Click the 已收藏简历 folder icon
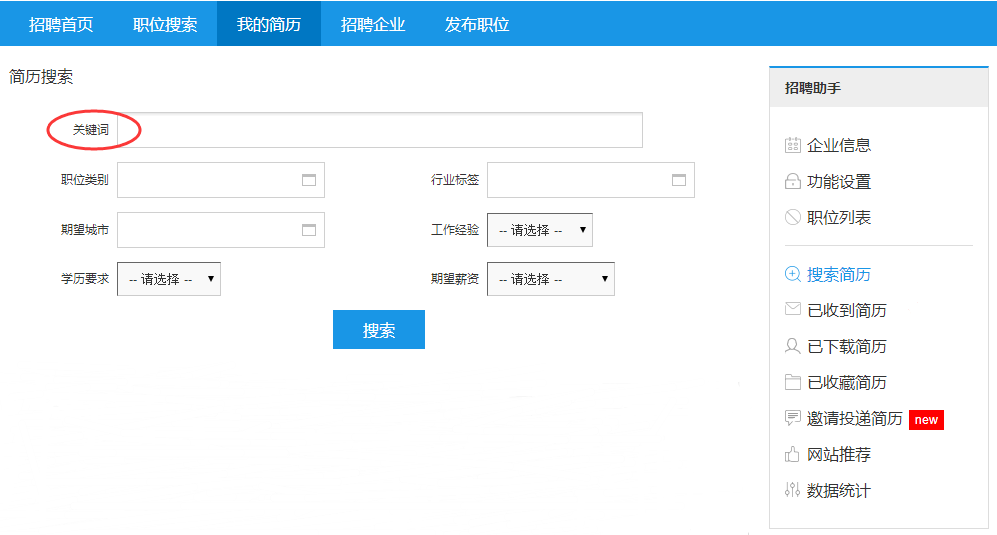 pos(792,382)
